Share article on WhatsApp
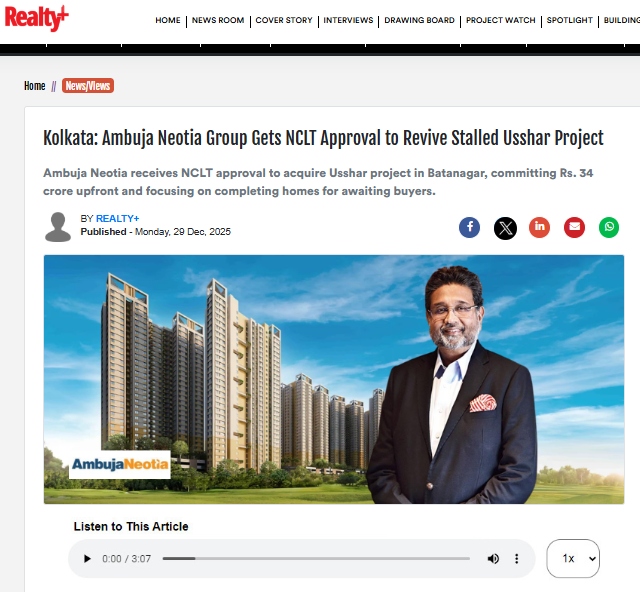This screenshot has width=640, height=592. coord(609,227)
